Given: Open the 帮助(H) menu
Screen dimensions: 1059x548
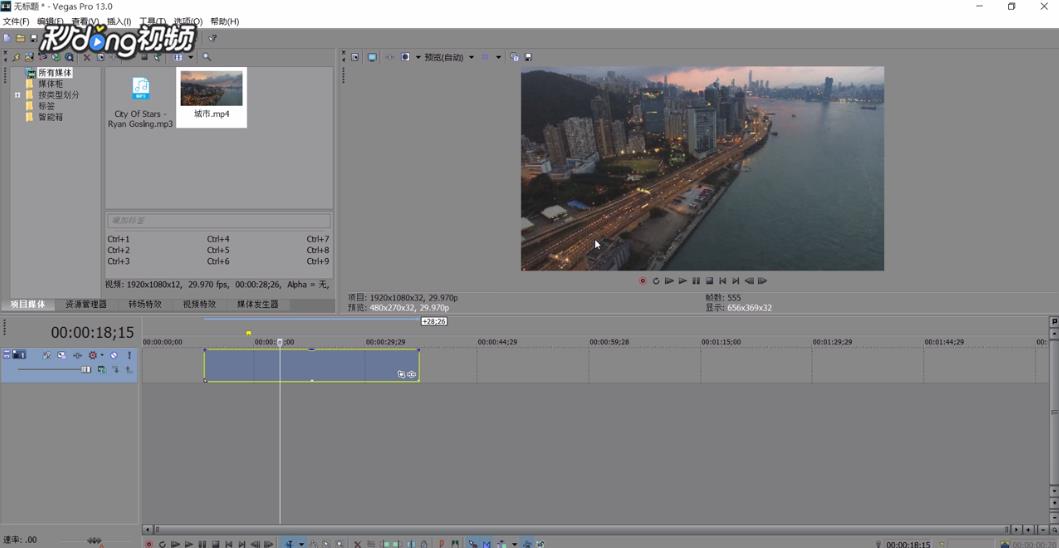Looking at the screenshot, I should tap(225, 22).
